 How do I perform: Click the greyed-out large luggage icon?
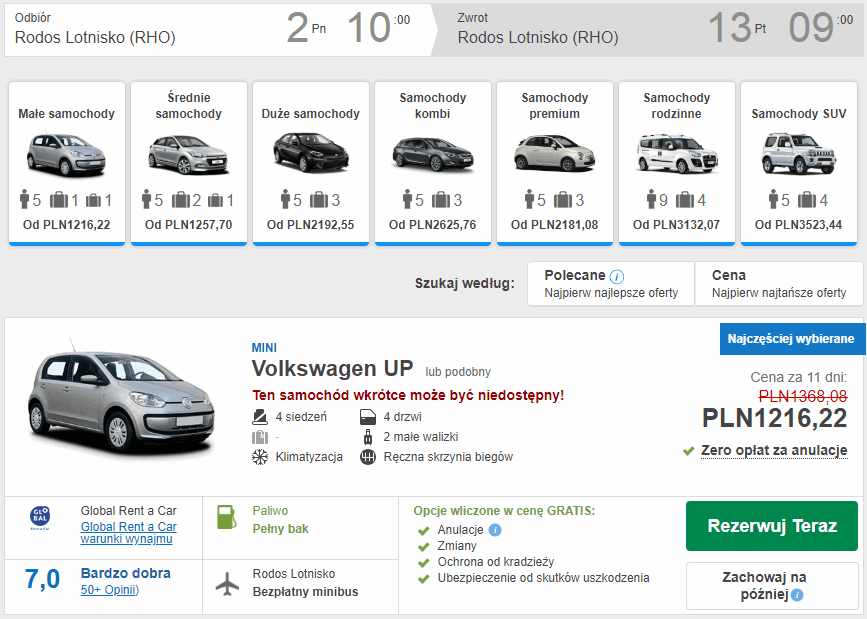click(260, 437)
